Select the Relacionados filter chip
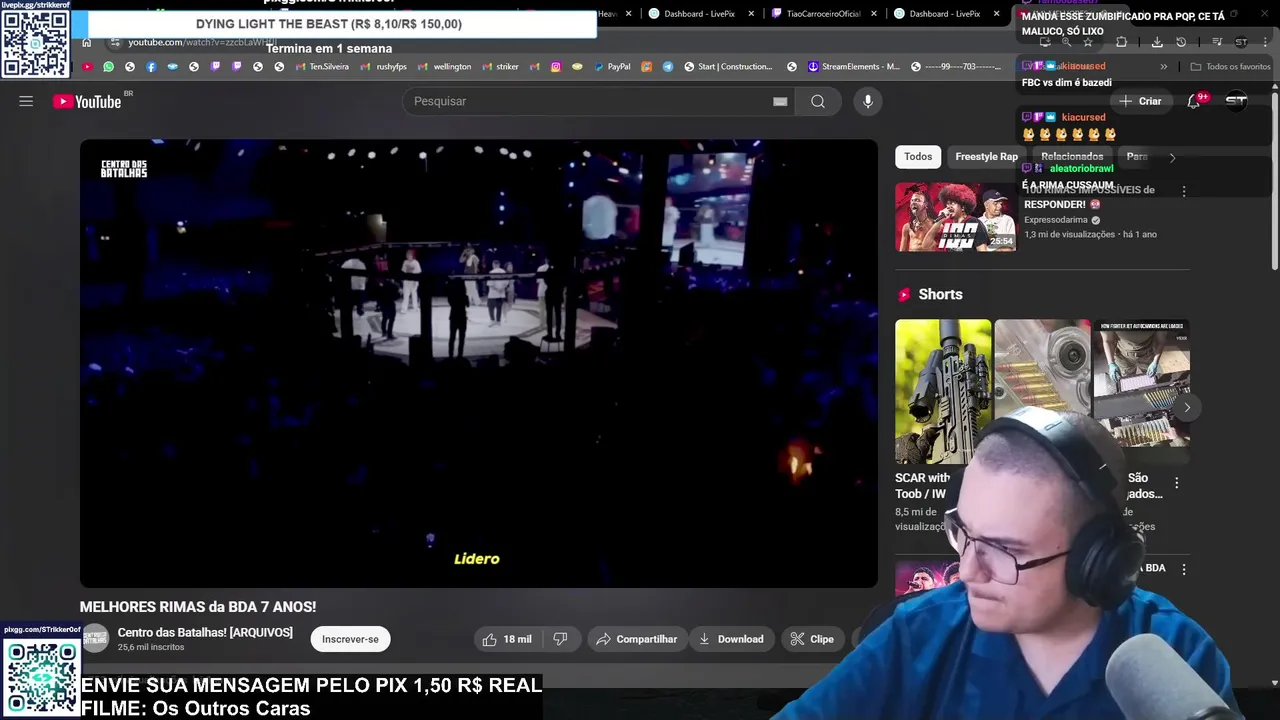 coord(1072,156)
